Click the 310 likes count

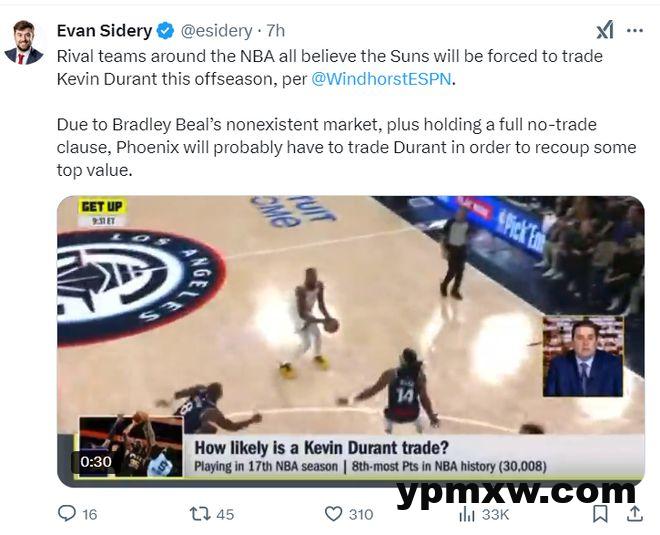point(361,514)
